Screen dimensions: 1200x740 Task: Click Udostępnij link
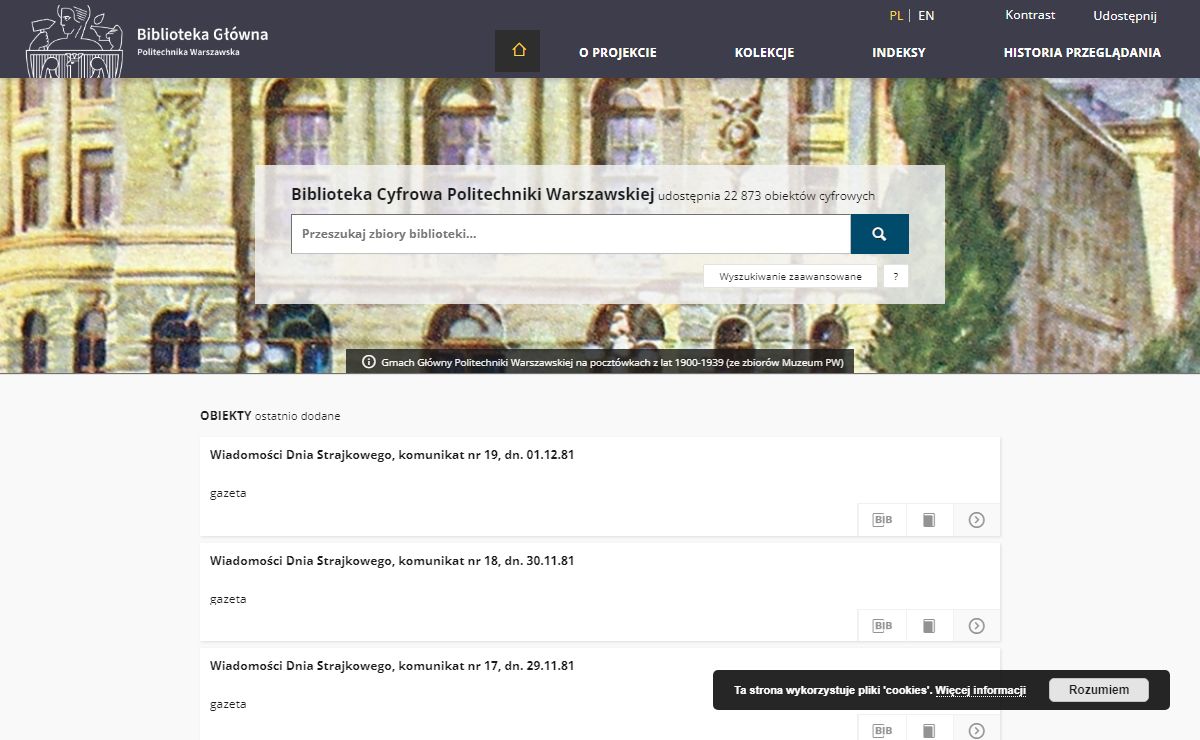pyautogui.click(x=1125, y=16)
